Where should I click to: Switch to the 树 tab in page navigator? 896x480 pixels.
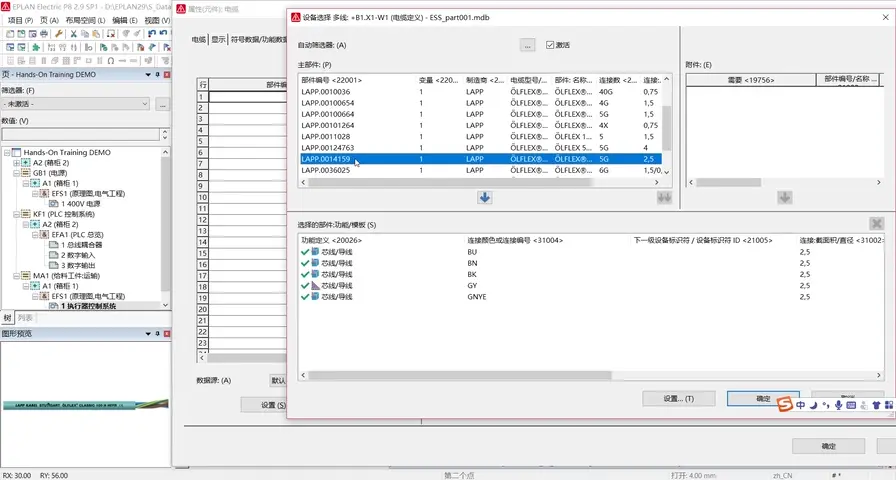[x=7, y=318]
